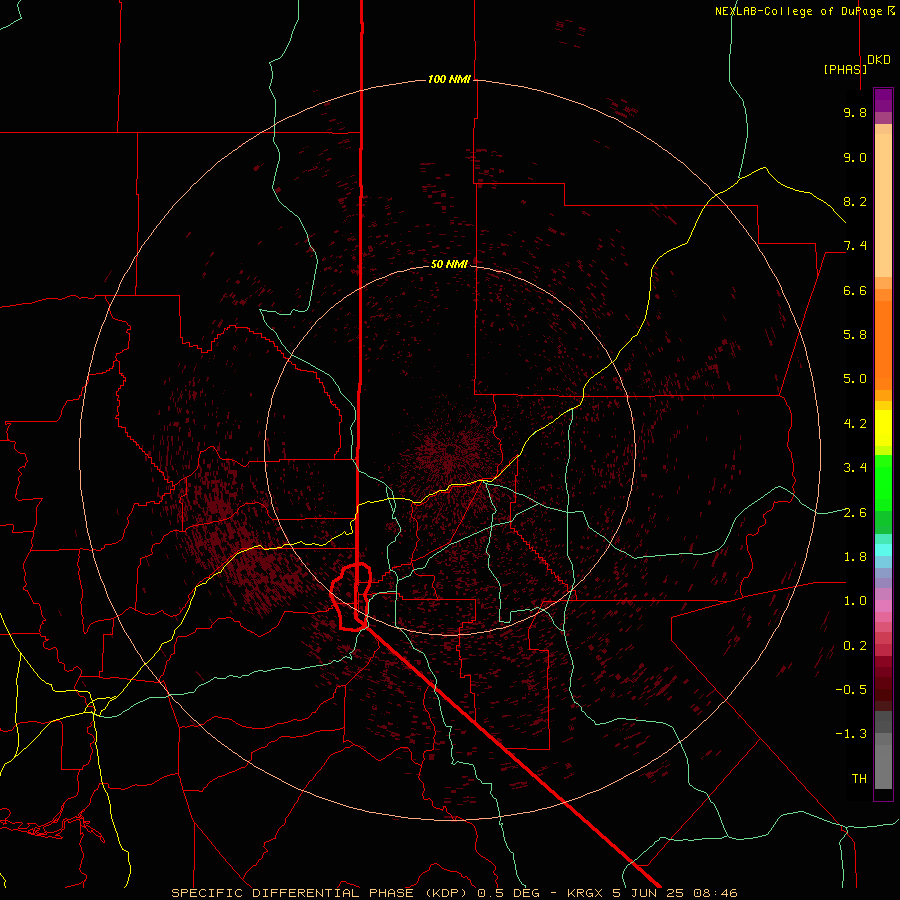Click the -0.5 color scale value

pyautogui.click(x=851, y=690)
